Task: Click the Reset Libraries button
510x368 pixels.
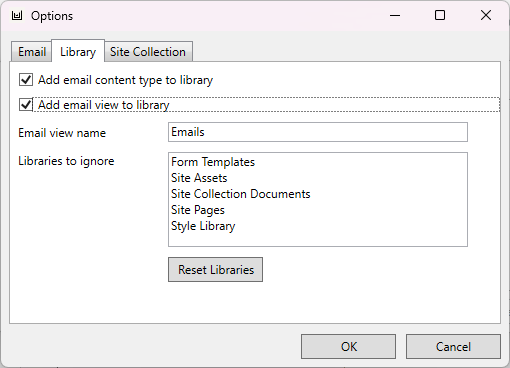Action: pos(215,269)
